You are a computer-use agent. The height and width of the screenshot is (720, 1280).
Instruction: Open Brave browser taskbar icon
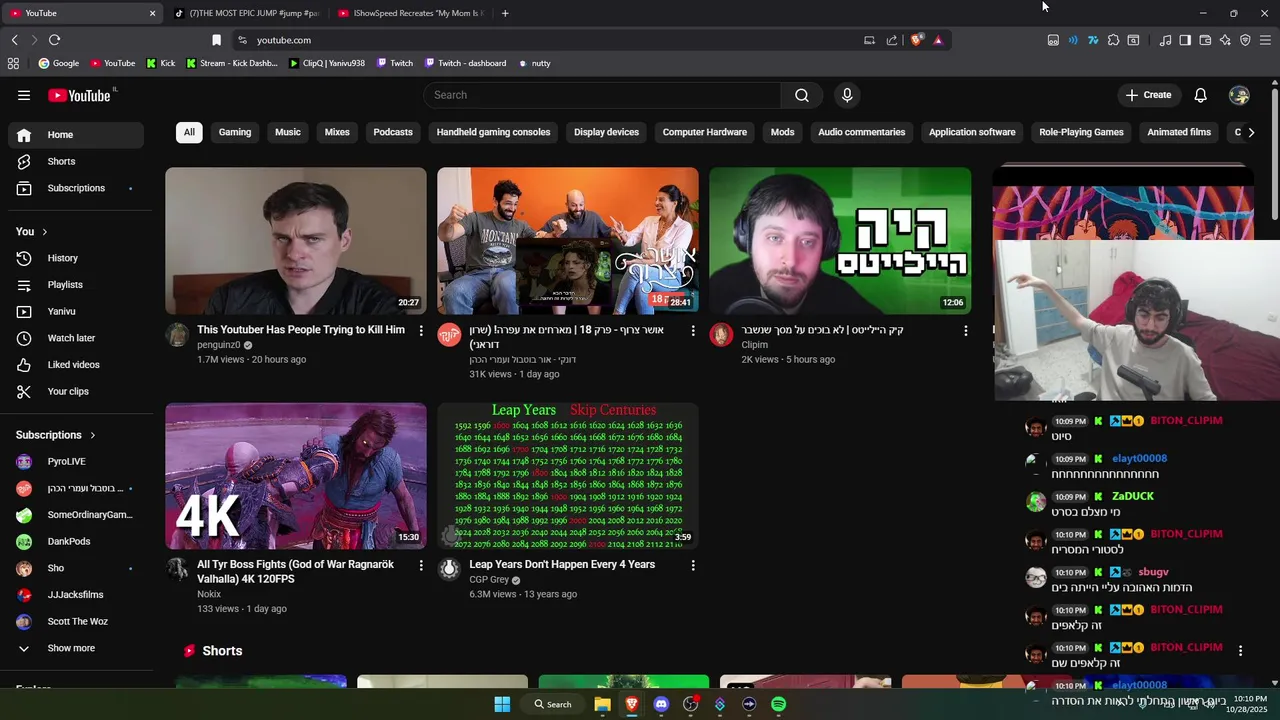coord(631,704)
